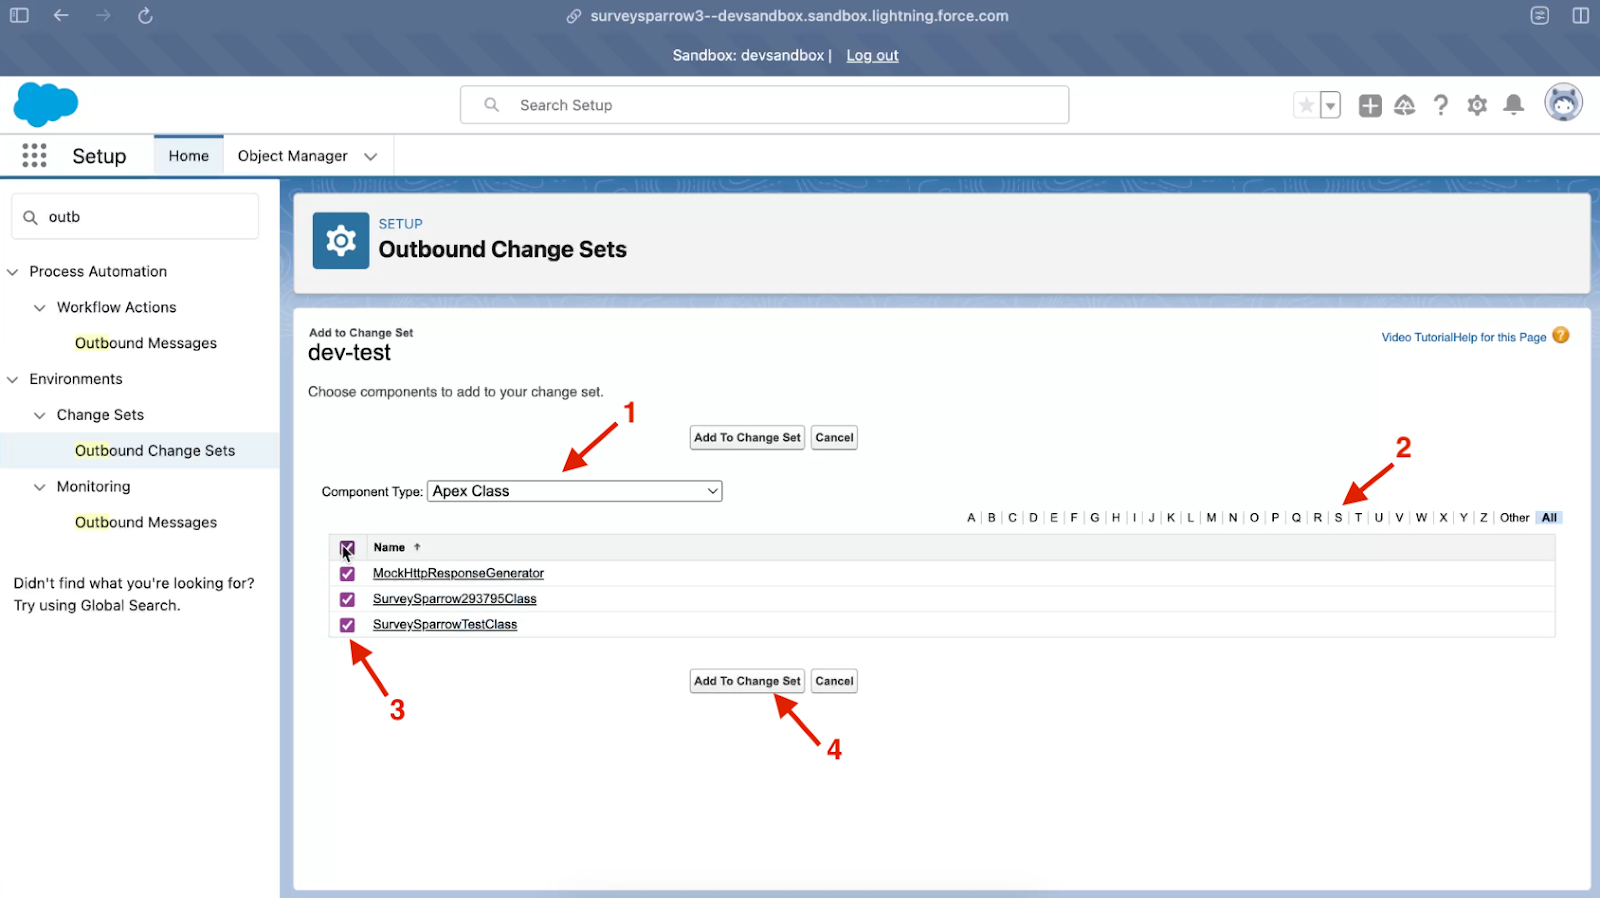Toggle SurveySparrowTestClass checkbox
The width and height of the screenshot is (1600, 898).
tap(347, 625)
